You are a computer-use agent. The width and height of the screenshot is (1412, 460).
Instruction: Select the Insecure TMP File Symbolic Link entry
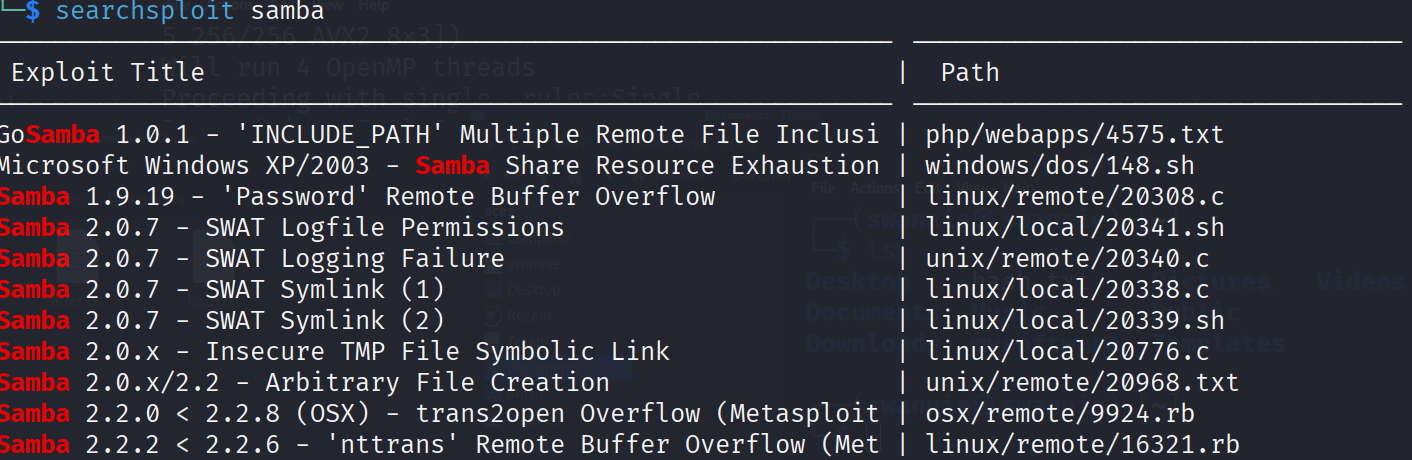(x=335, y=351)
